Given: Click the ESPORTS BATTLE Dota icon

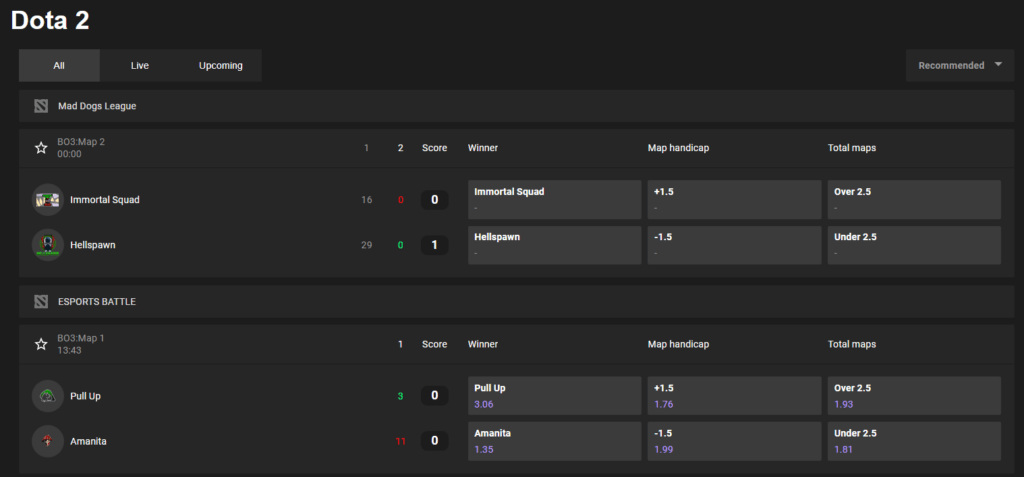Looking at the screenshot, I should (41, 301).
